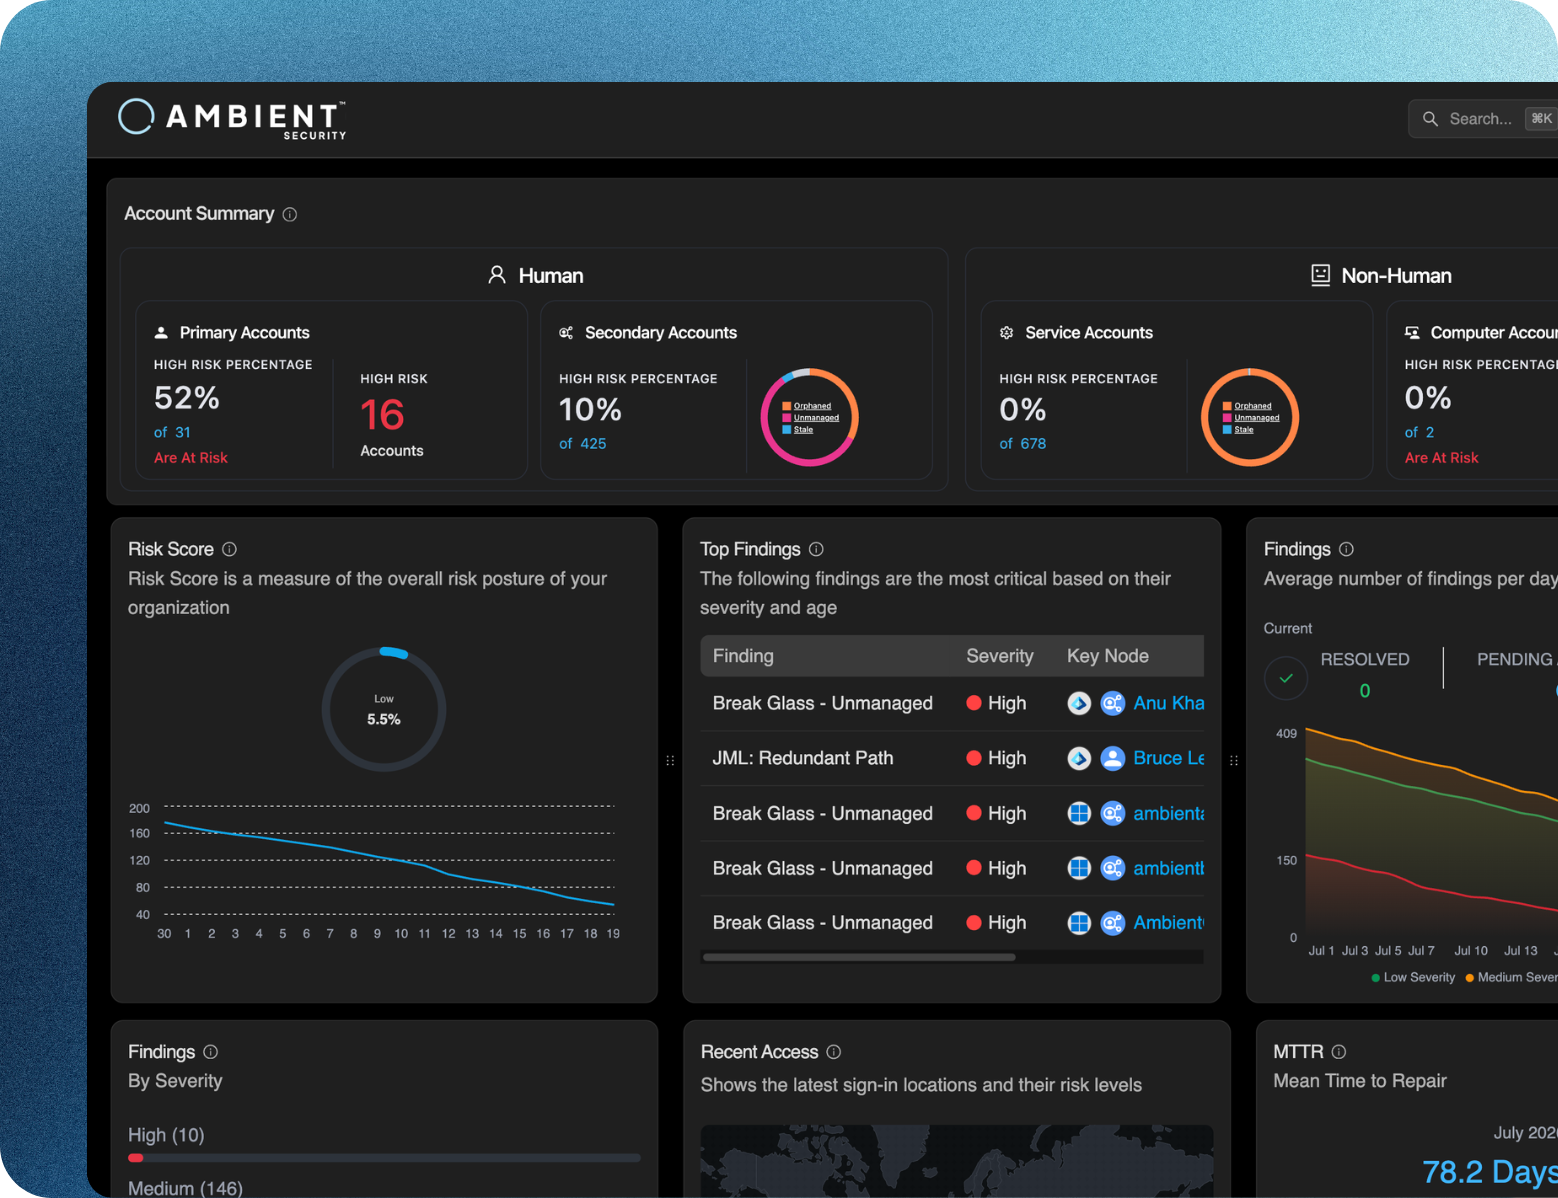Image resolution: width=1558 pixels, height=1198 pixels.
Task: Open the capitalized Ambient key node link
Action: point(1168,923)
